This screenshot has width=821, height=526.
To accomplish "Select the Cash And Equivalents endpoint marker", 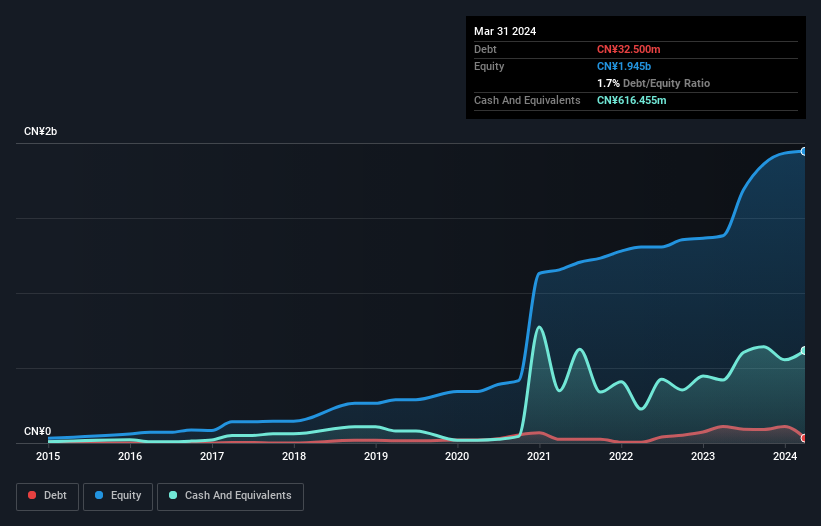I will click(804, 351).
